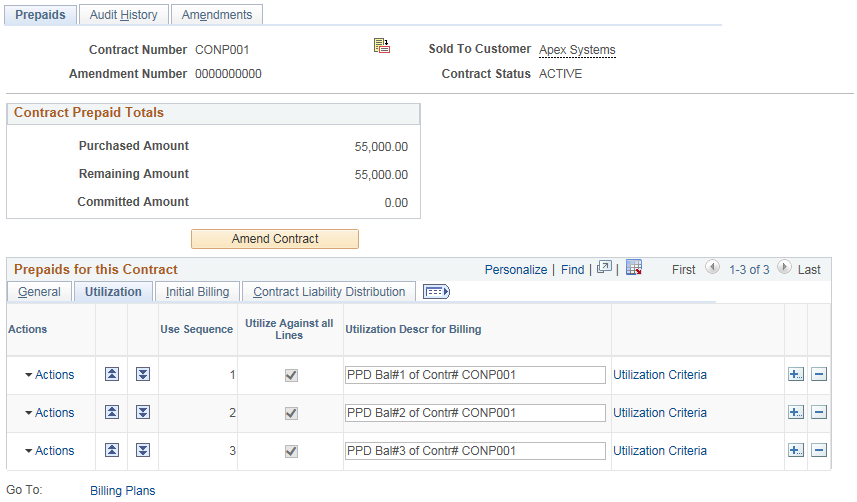Add row after PPD Bal#2 row
The height and width of the screenshot is (502, 857).
click(x=796, y=412)
